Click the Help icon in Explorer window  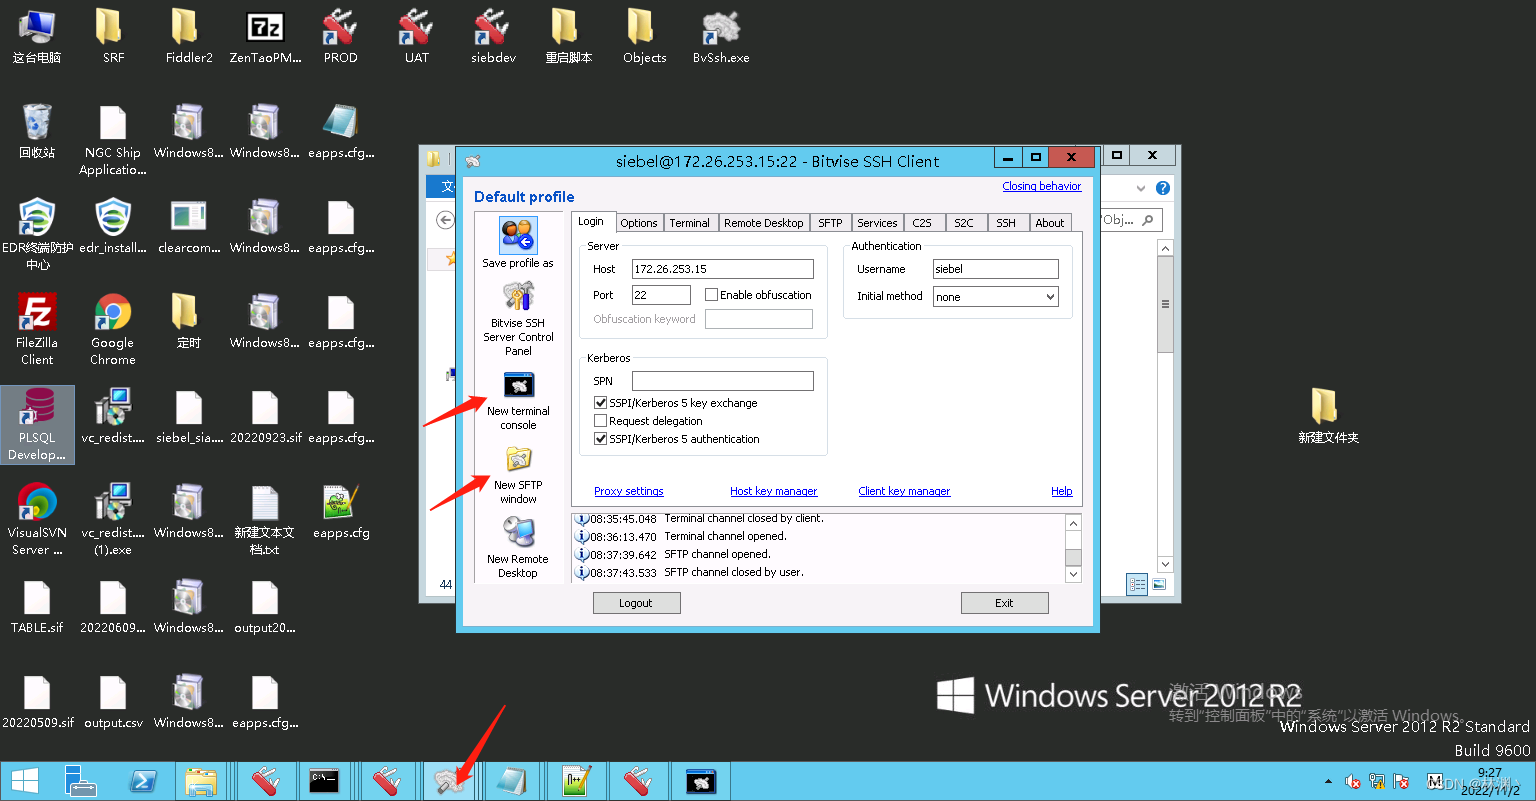click(x=1163, y=188)
